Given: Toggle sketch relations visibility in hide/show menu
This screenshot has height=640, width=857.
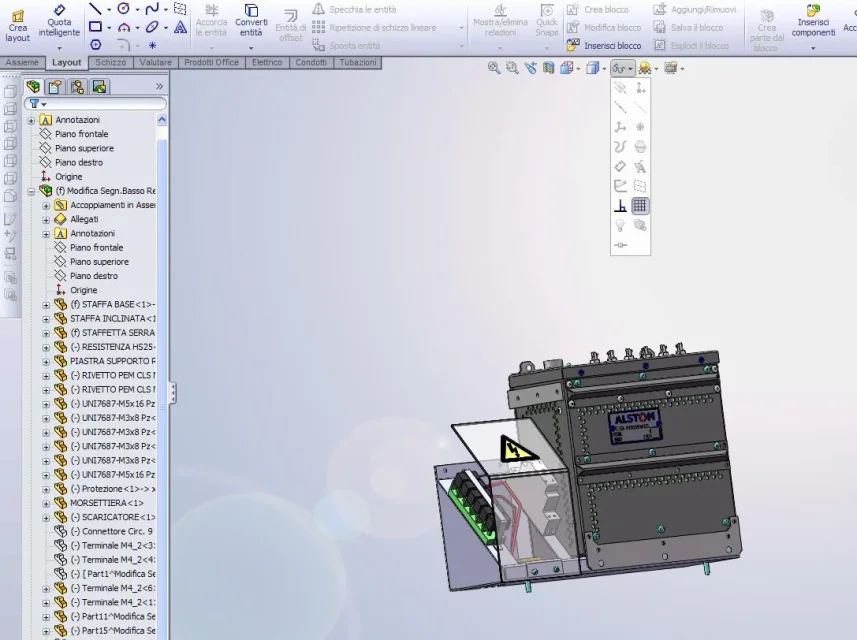Looking at the screenshot, I should click(x=620, y=206).
